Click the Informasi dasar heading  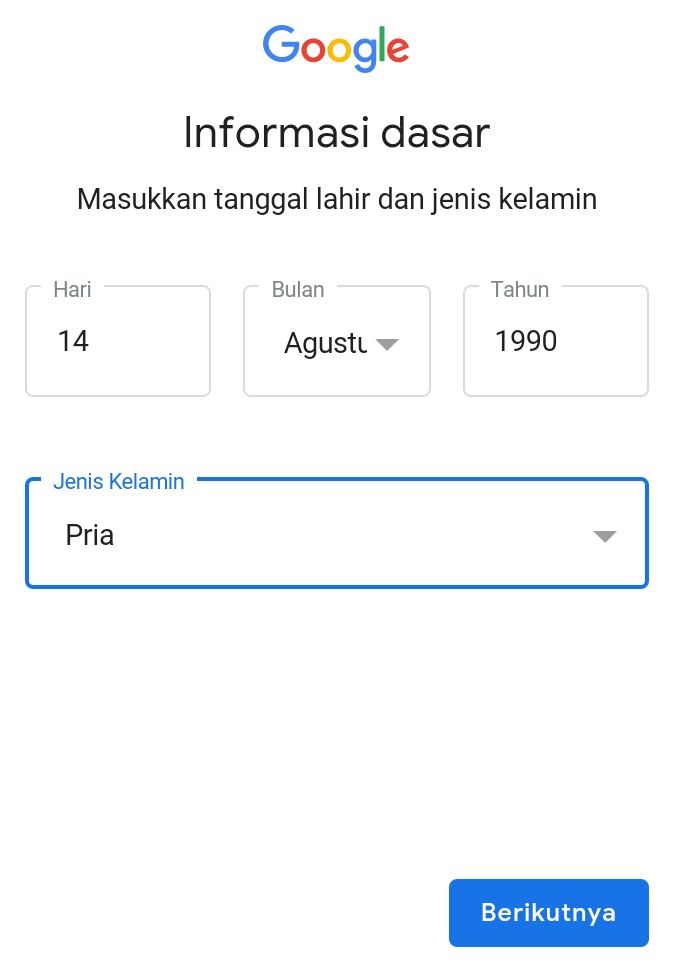[336, 132]
